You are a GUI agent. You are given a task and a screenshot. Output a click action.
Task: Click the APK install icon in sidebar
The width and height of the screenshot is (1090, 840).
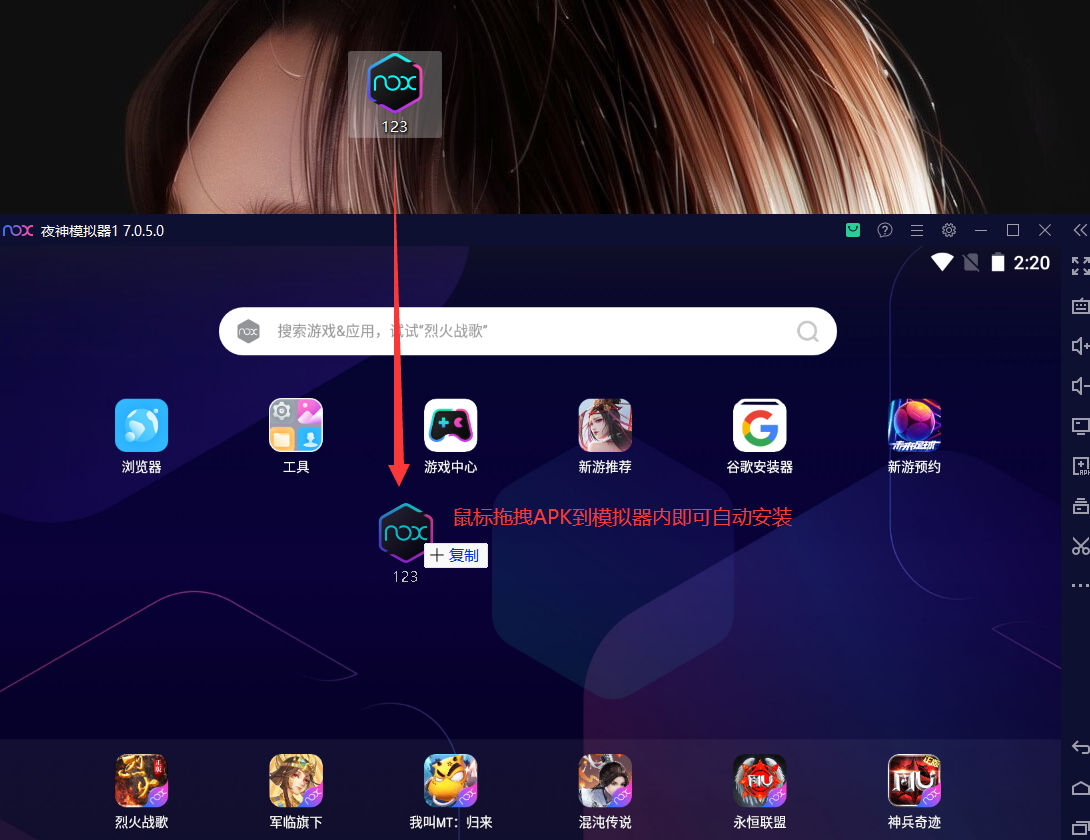(1080, 466)
